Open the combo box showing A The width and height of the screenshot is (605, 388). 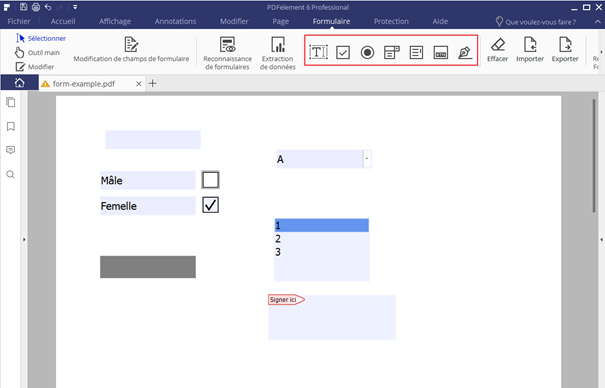(367, 159)
